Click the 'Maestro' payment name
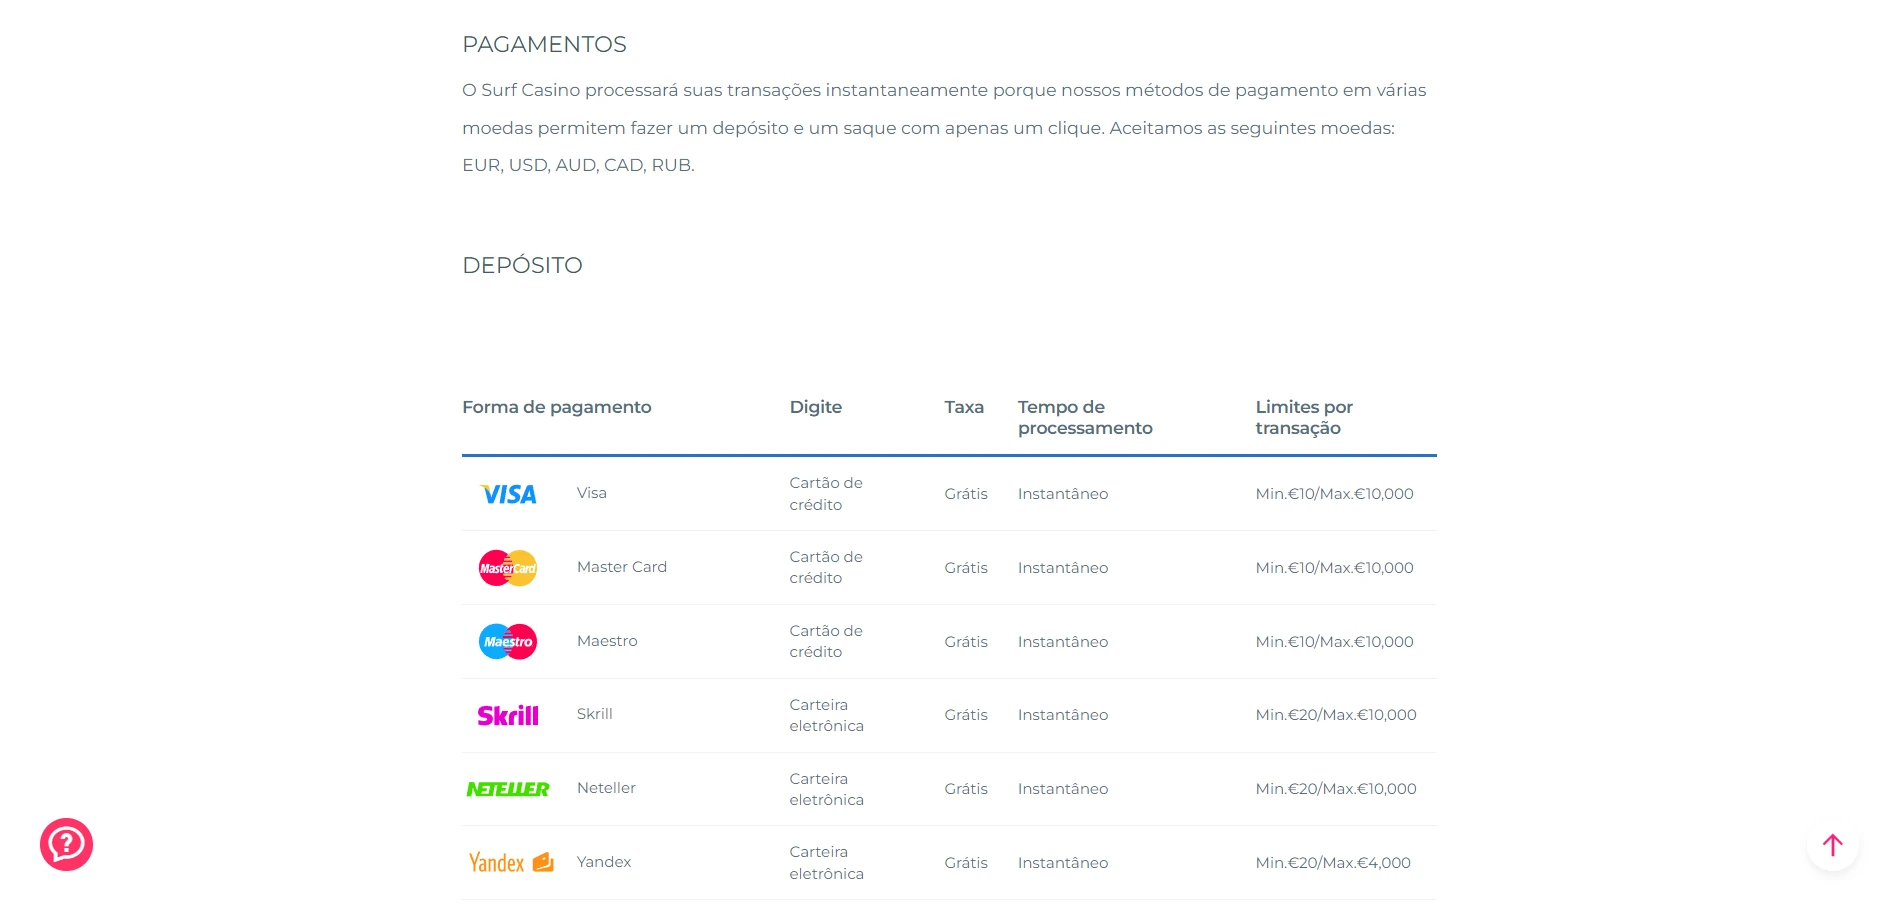 607,641
